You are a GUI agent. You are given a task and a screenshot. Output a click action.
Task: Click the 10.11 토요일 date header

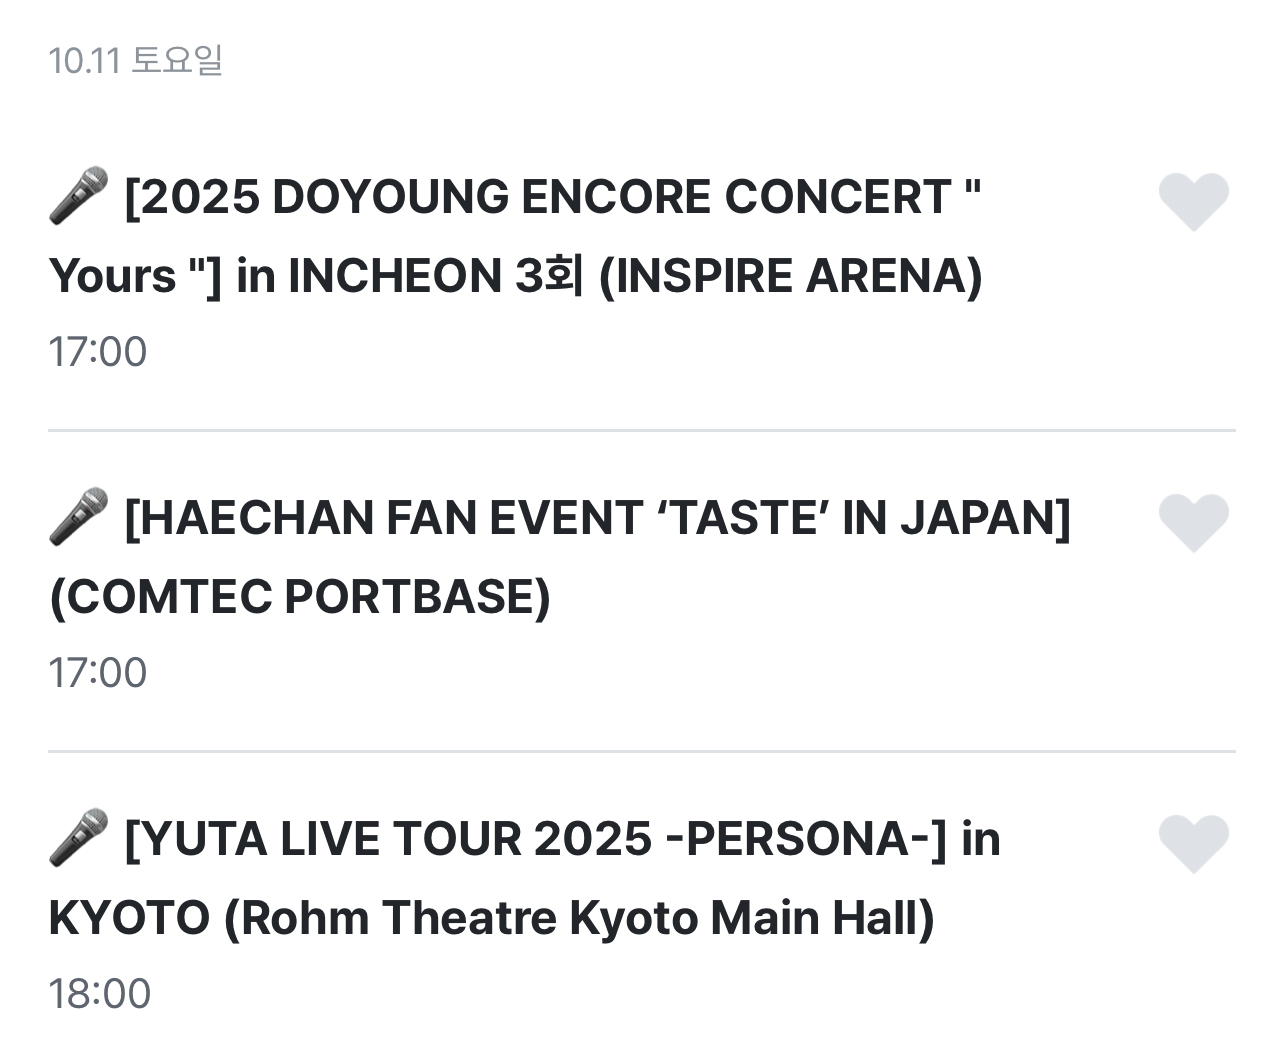(135, 60)
